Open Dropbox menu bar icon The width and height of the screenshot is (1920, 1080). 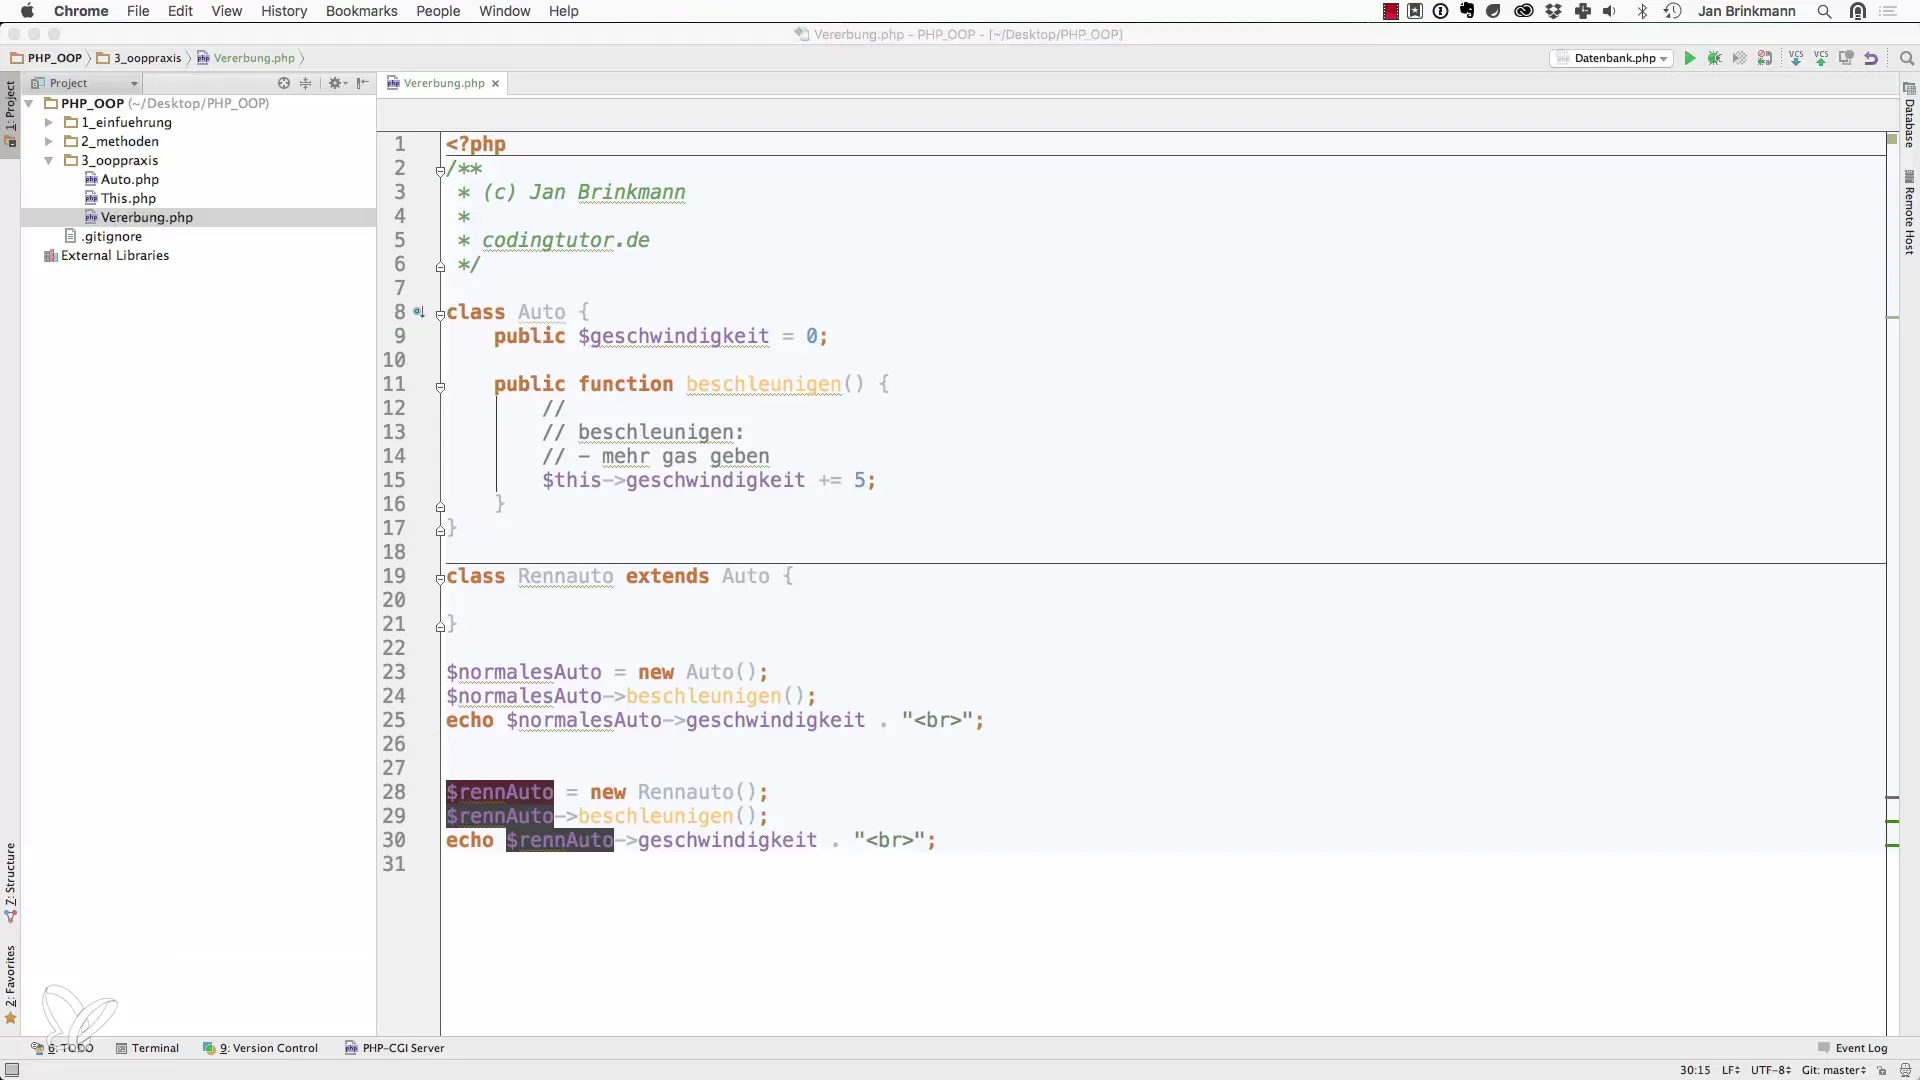1553,11
